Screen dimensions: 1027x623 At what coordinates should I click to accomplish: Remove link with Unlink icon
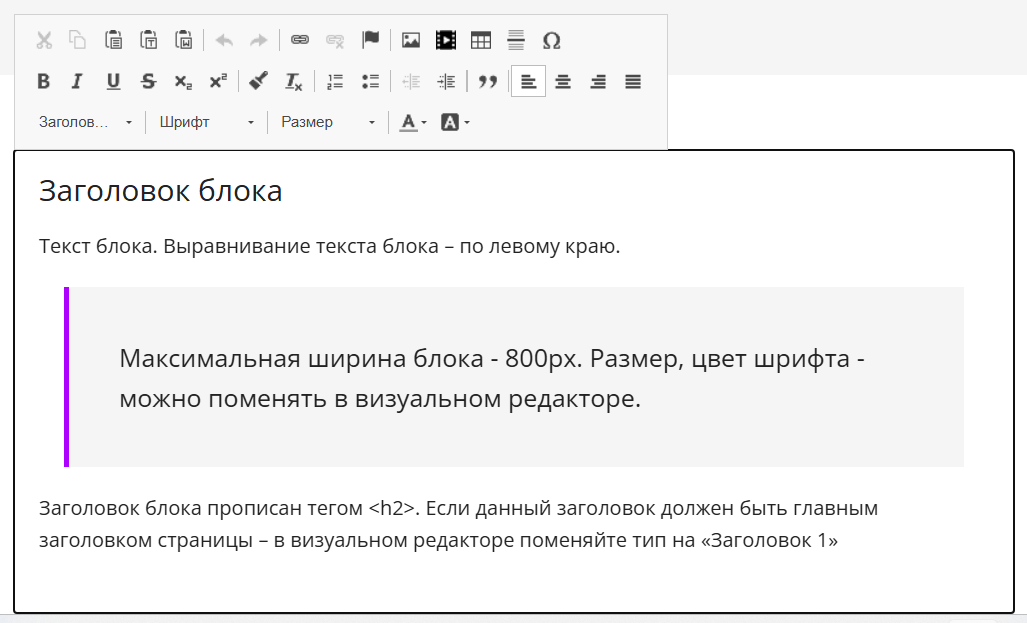click(x=335, y=41)
